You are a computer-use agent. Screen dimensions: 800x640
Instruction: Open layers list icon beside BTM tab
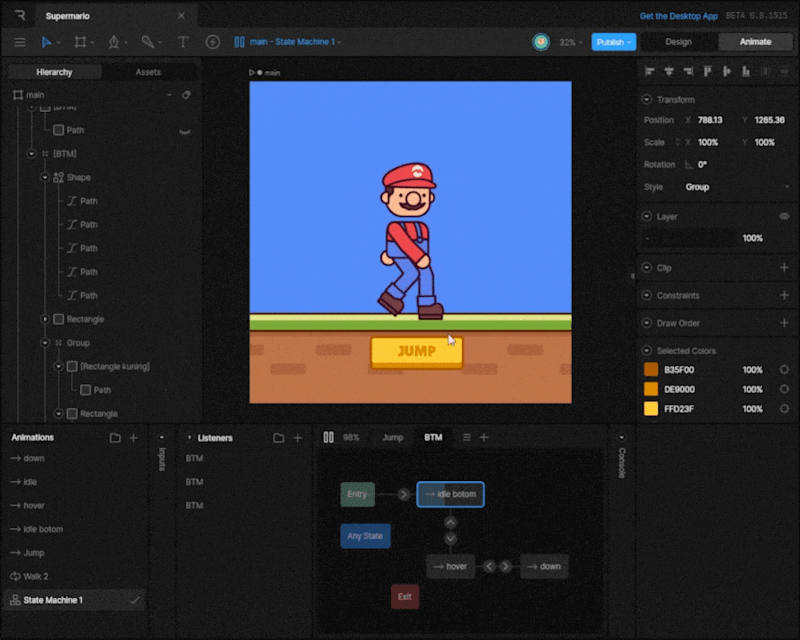point(466,437)
